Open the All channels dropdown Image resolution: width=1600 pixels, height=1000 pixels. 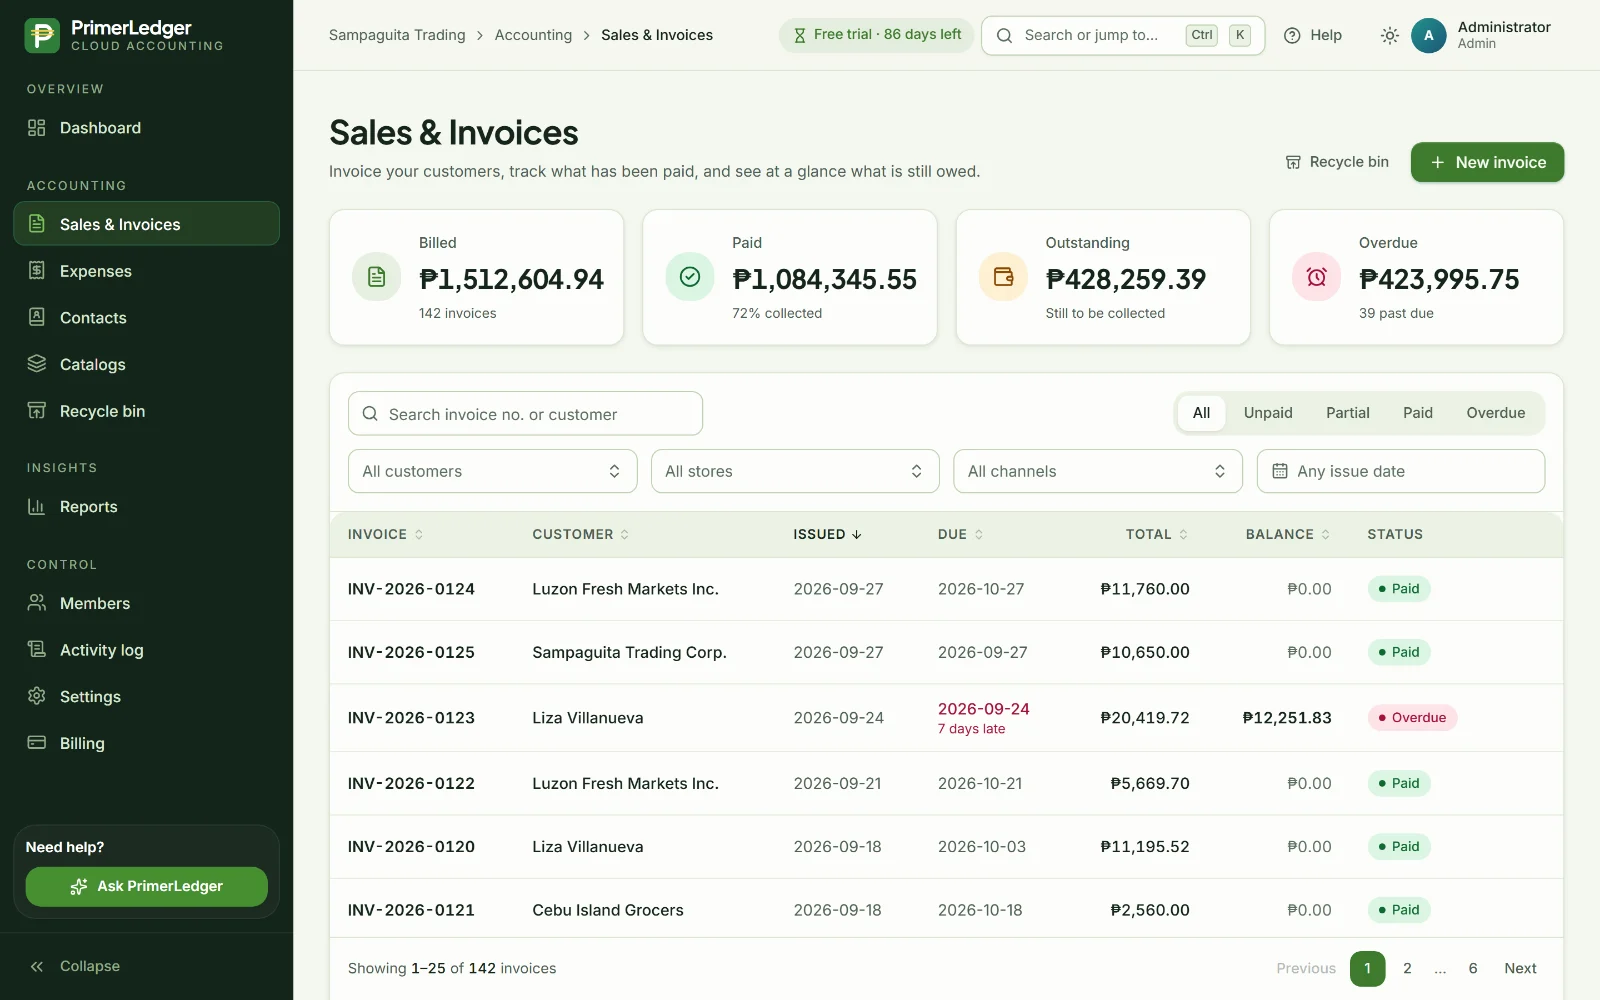coord(1098,471)
